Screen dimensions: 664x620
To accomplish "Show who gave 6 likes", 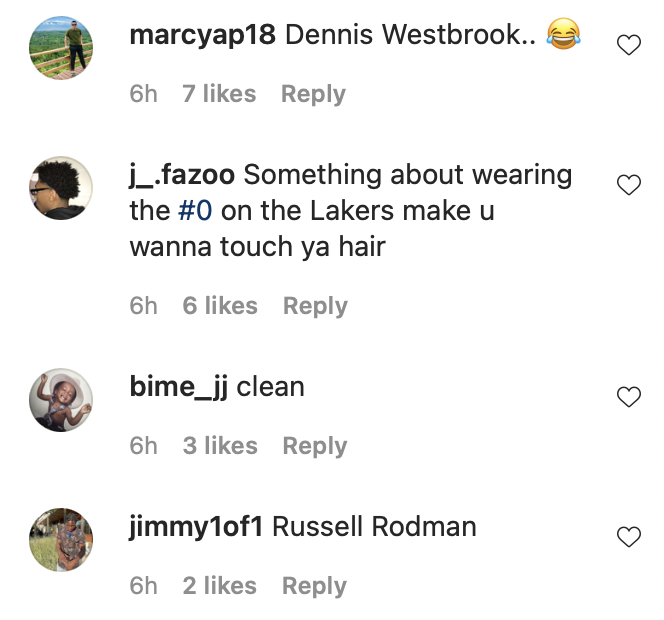I will (220, 306).
